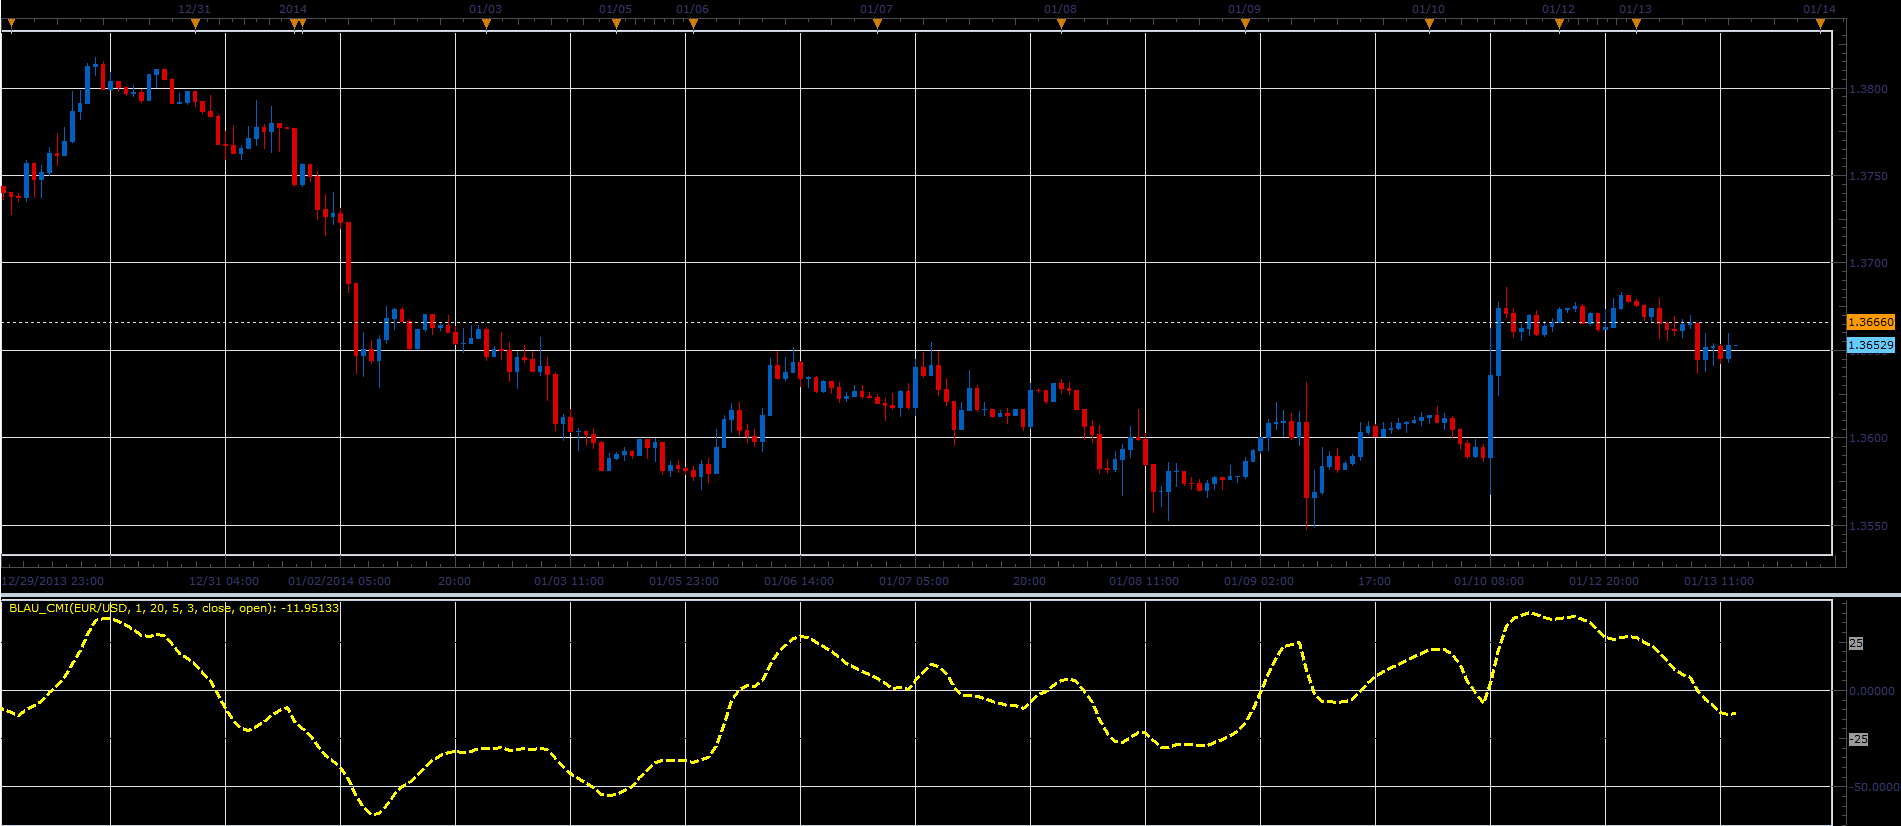
Task: Click the 01/06 14:00 time label
Action: [x=799, y=581]
